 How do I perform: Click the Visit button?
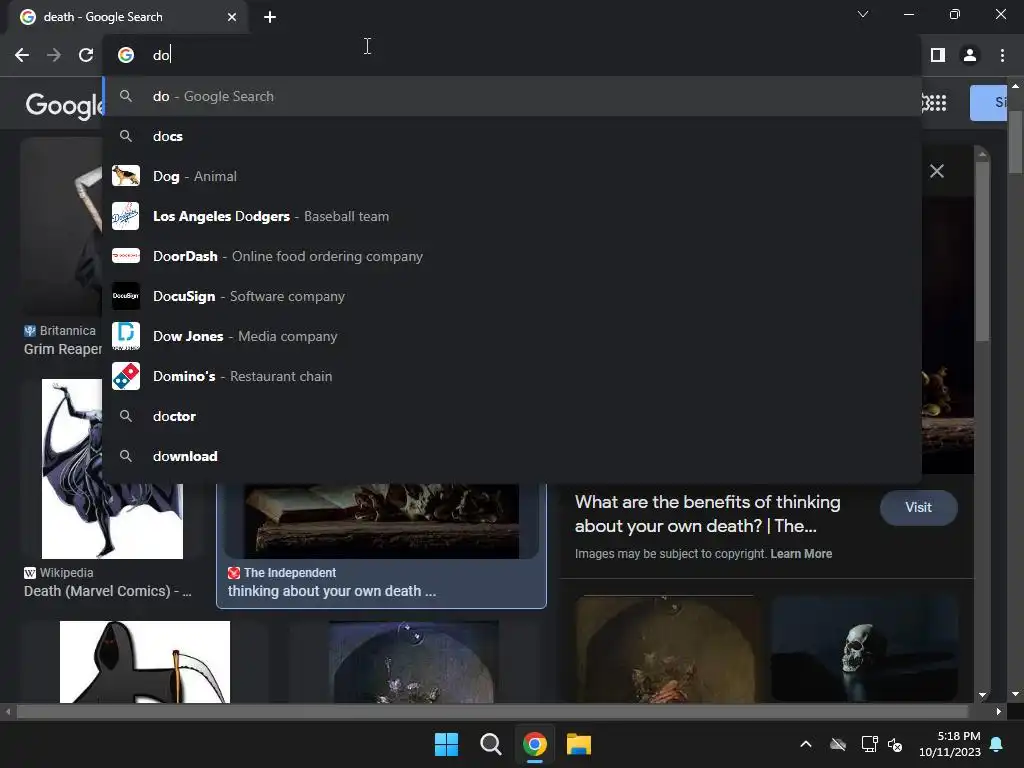(918, 507)
